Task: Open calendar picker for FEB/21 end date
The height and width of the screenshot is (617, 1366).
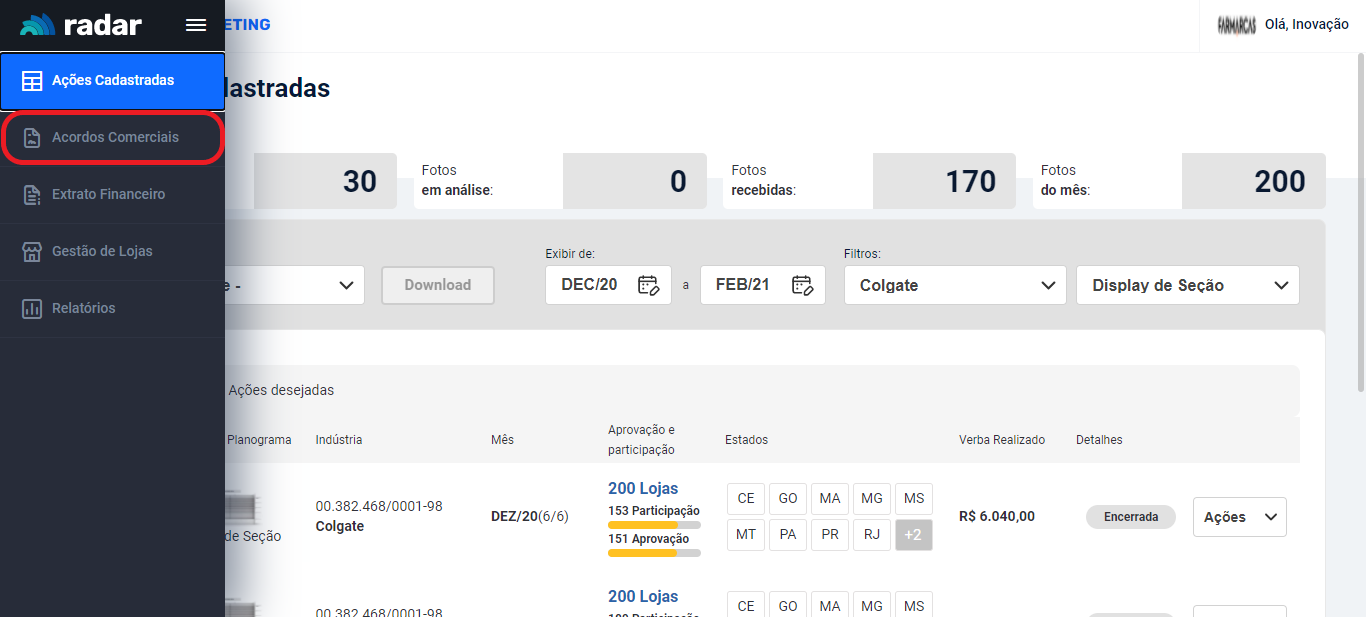Action: 802,285
